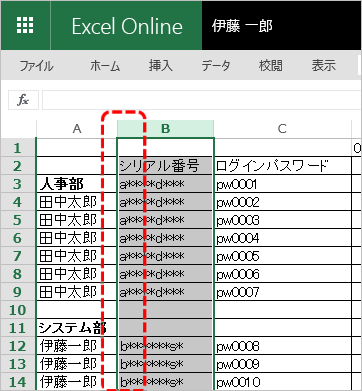362x391 pixels.
Task: Open the 校閲 ribbon tab
Action: (x=270, y=66)
